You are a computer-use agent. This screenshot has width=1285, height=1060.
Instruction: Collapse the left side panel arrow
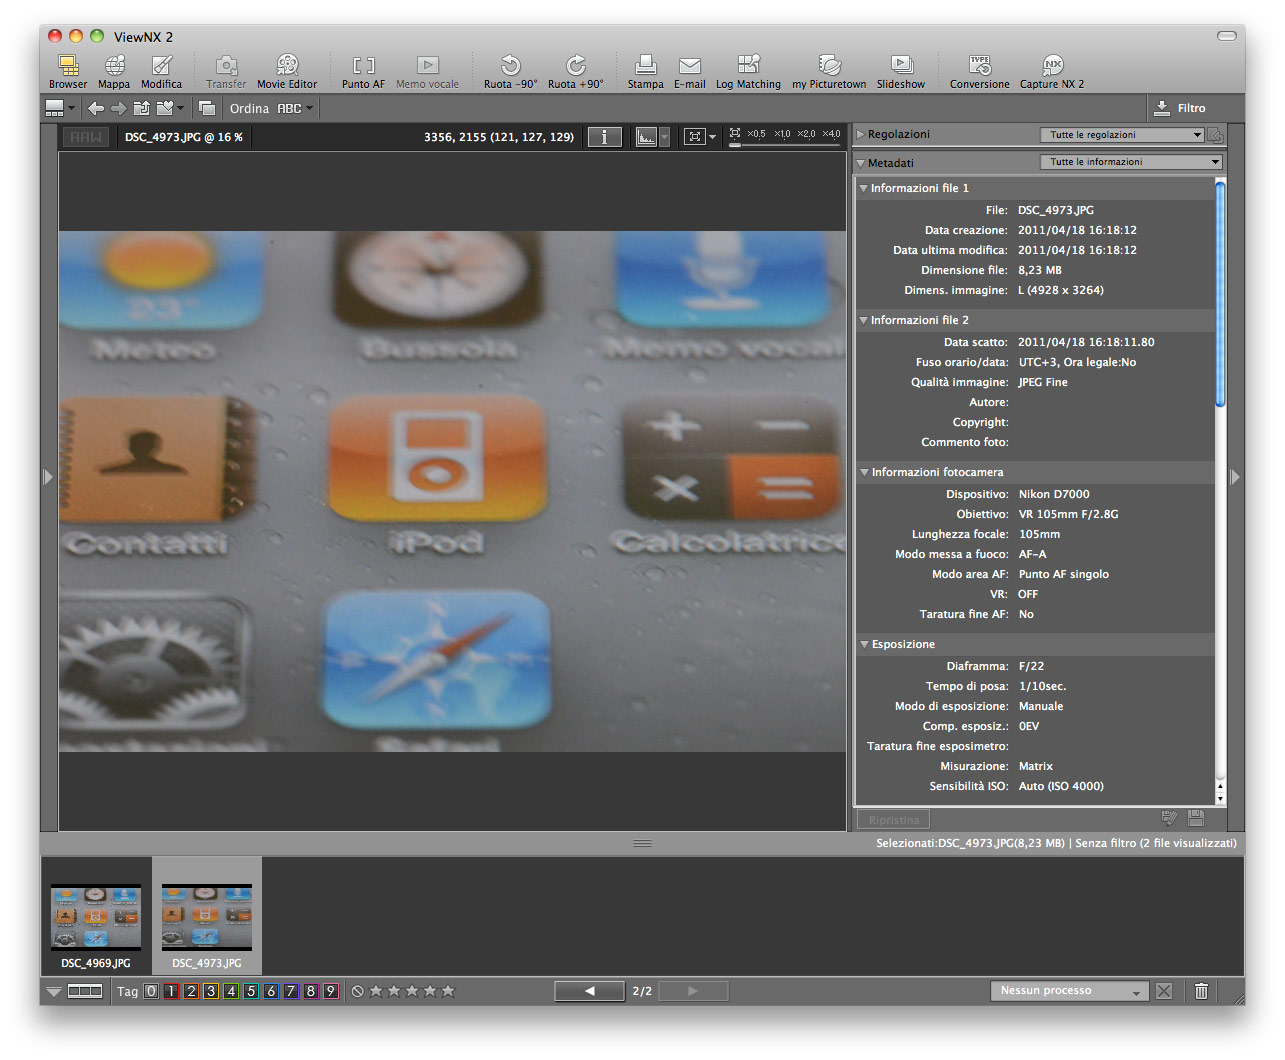(47, 477)
